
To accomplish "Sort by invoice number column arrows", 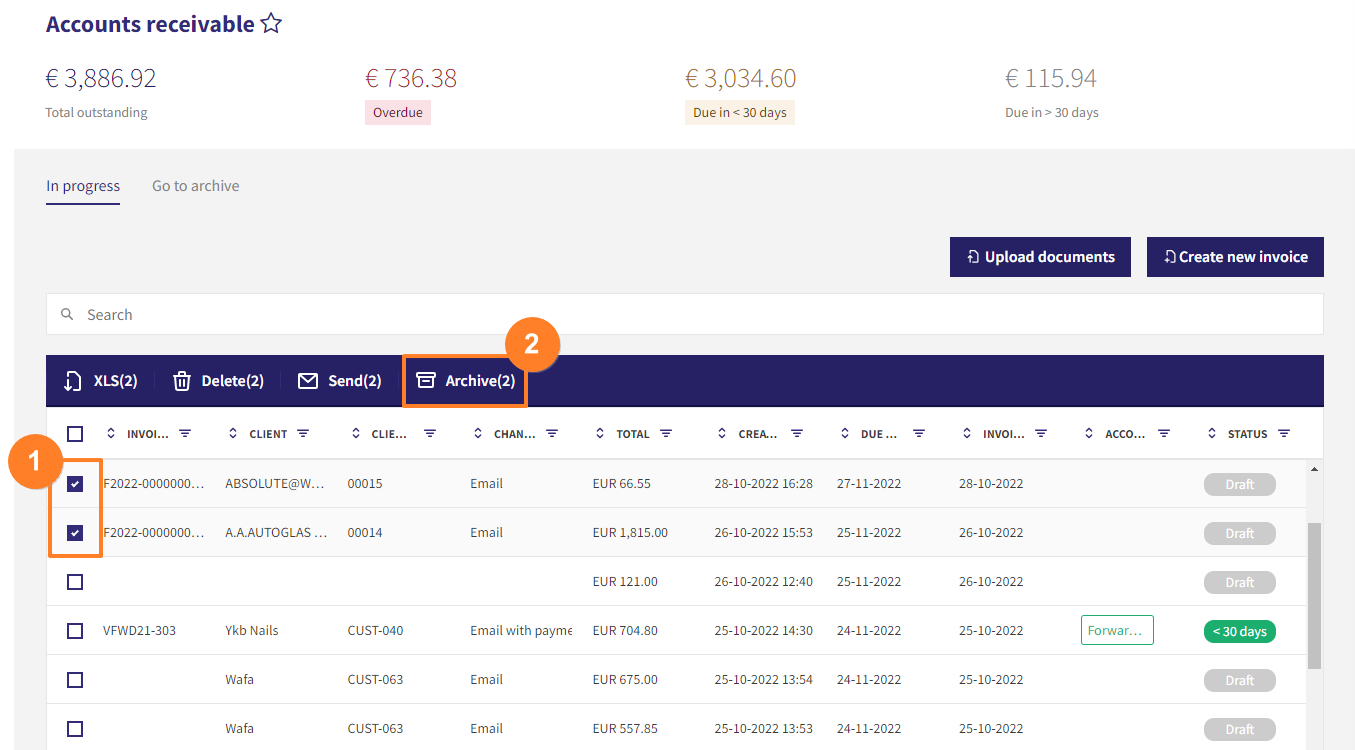I will pos(111,434).
